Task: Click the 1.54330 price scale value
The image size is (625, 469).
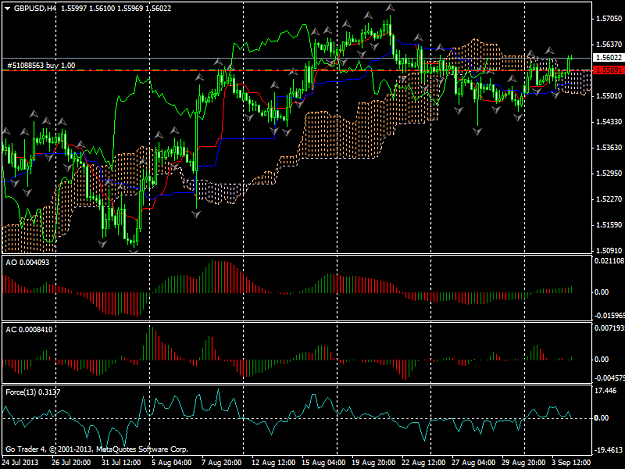Action: pos(609,122)
